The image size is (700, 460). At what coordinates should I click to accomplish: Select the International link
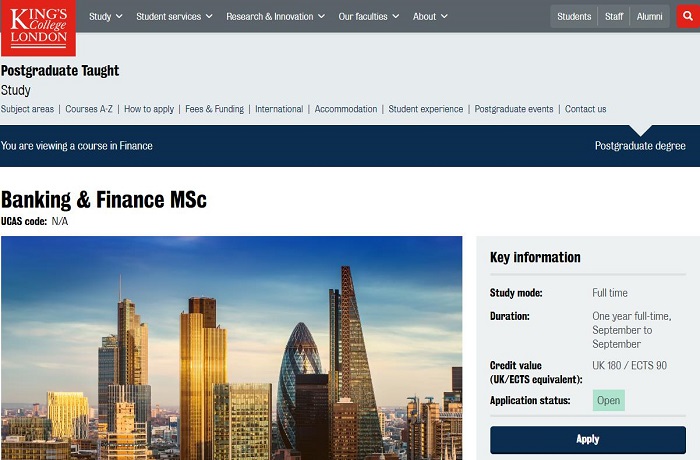coord(279,109)
